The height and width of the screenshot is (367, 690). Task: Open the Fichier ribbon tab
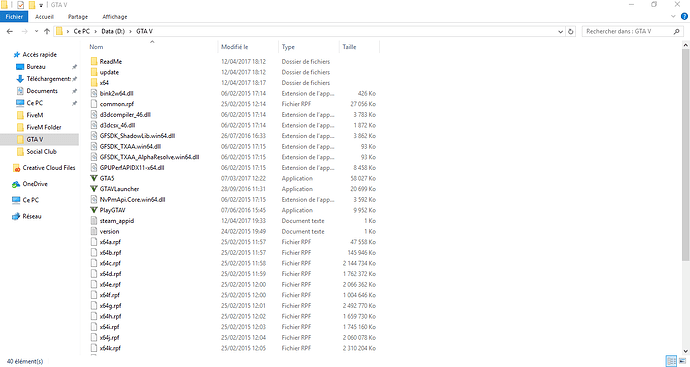(x=14, y=17)
